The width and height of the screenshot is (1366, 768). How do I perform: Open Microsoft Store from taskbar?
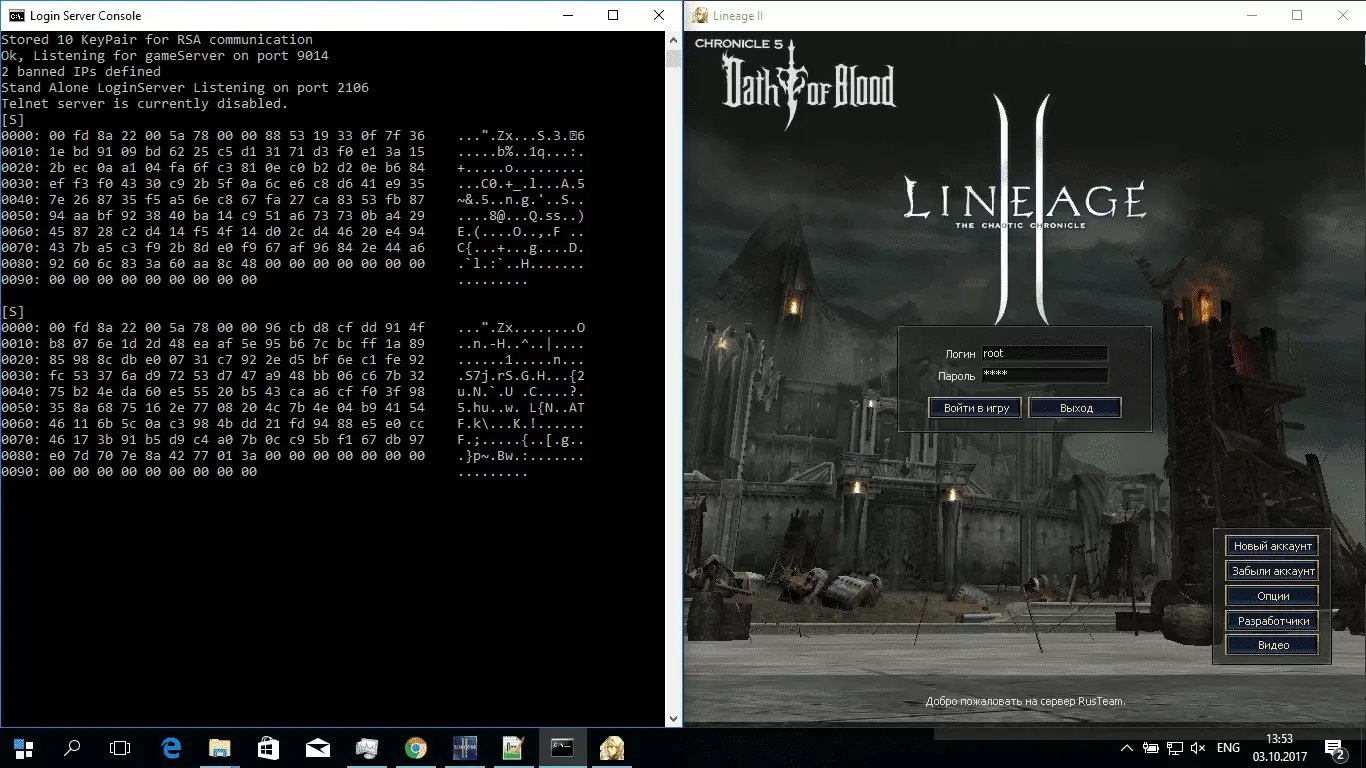point(269,747)
